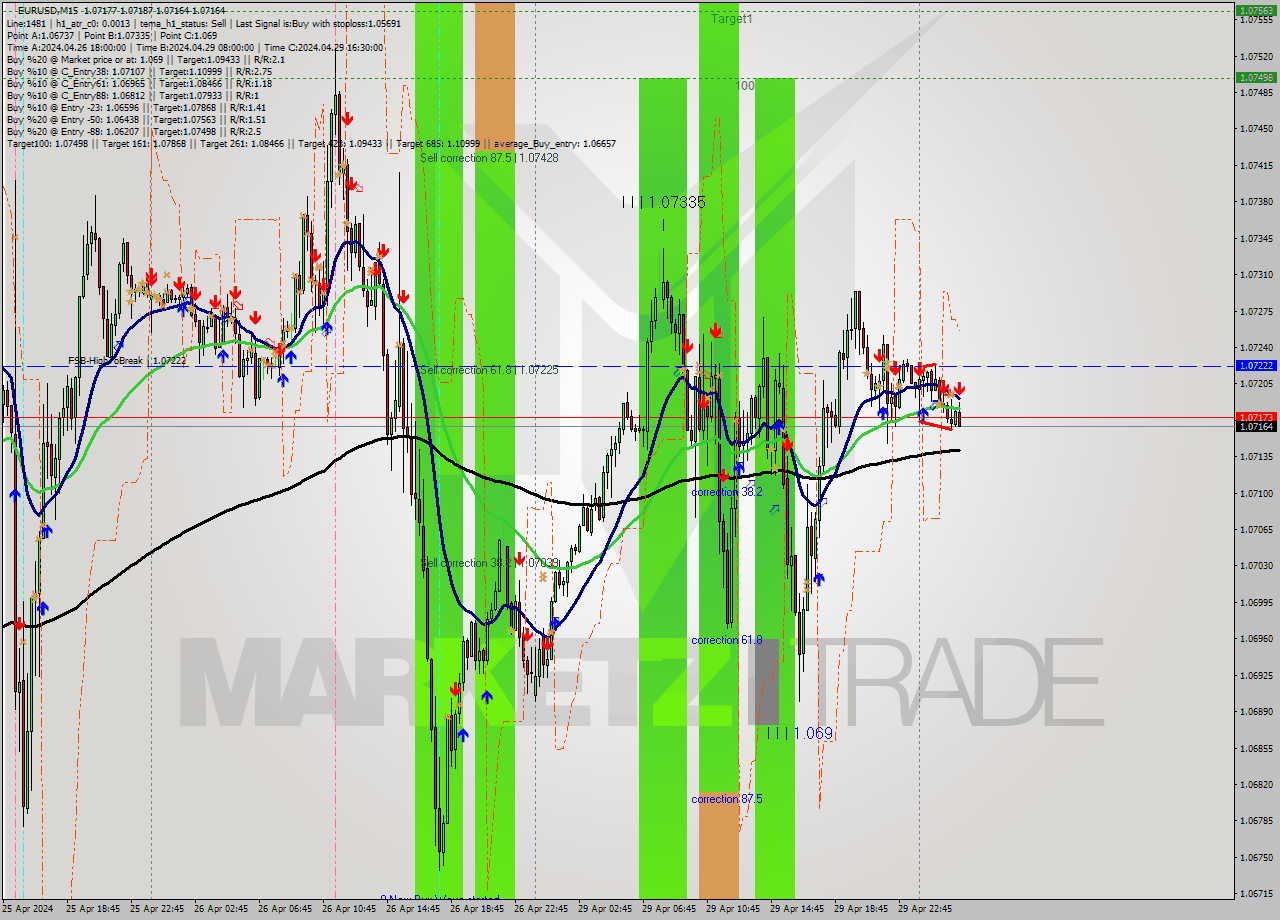1280x920 pixels.
Task: Click the 'Buy %10 @ C_Entry88' line
Action: pyautogui.click(x=132, y=95)
